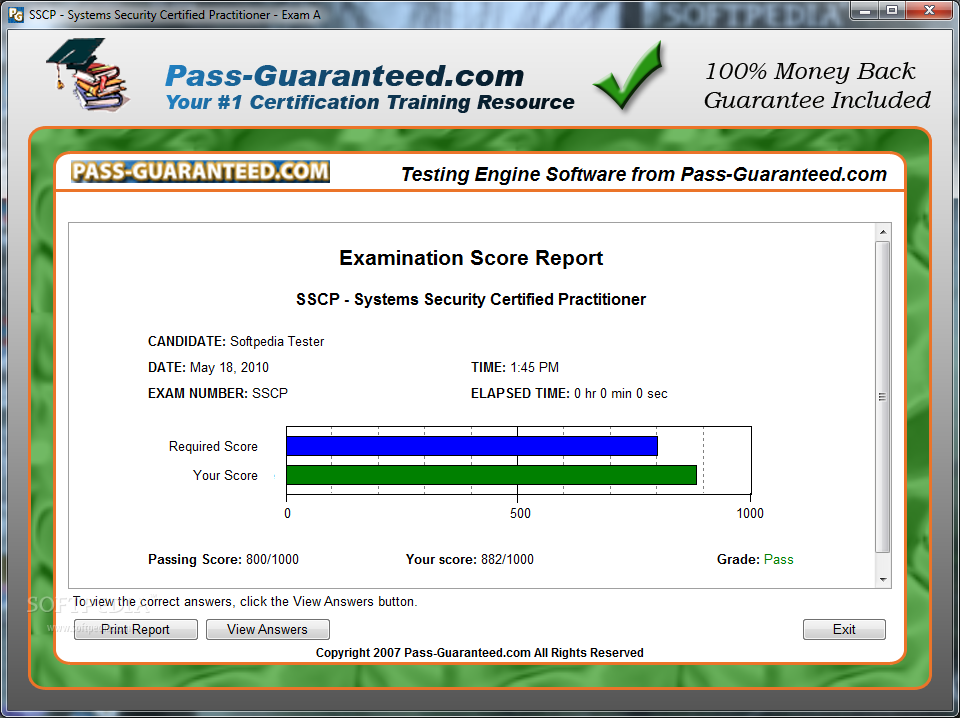Screen dimensions: 960x718
Task: Maximize the SSCP exam window
Action: pyautogui.click(x=891, y=10)
